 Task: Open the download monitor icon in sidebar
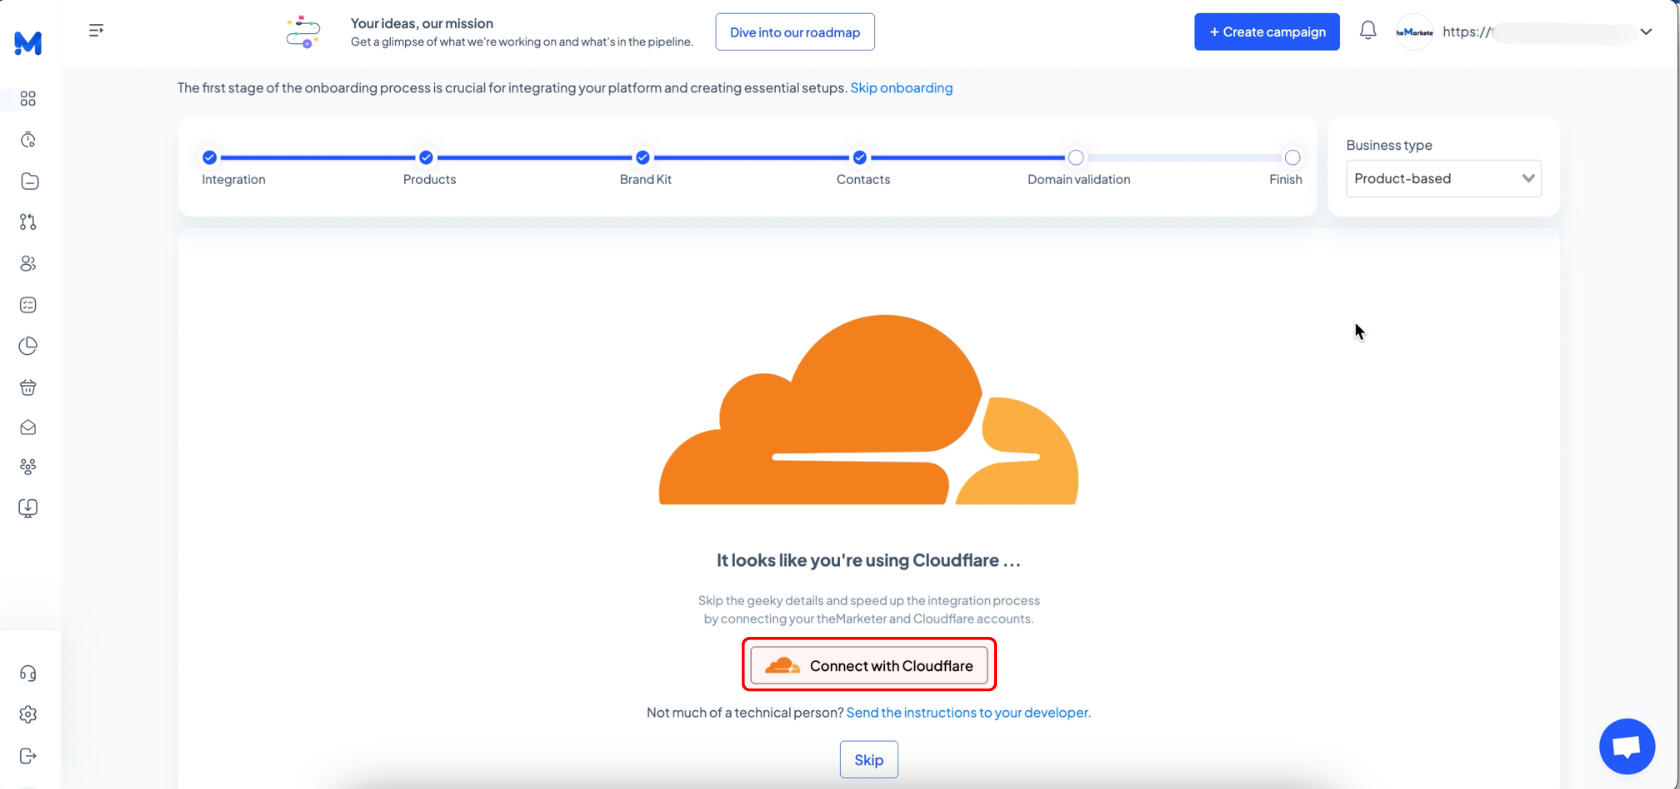(28, 508)
